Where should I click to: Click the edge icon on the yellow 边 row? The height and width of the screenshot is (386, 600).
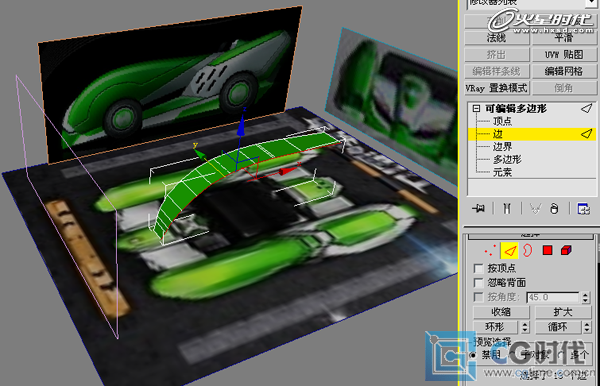pyautogui.click(x=586, y=134)
